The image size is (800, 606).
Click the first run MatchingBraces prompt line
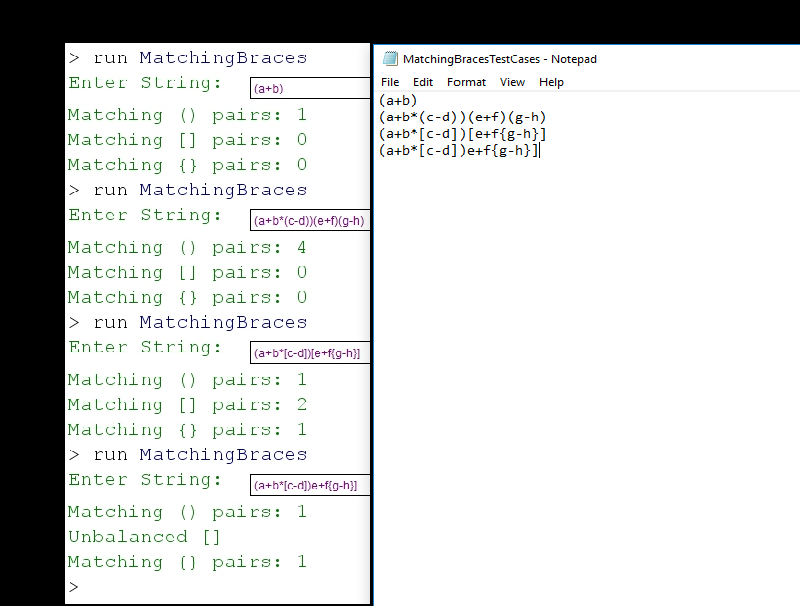click(x=186, y=57)
